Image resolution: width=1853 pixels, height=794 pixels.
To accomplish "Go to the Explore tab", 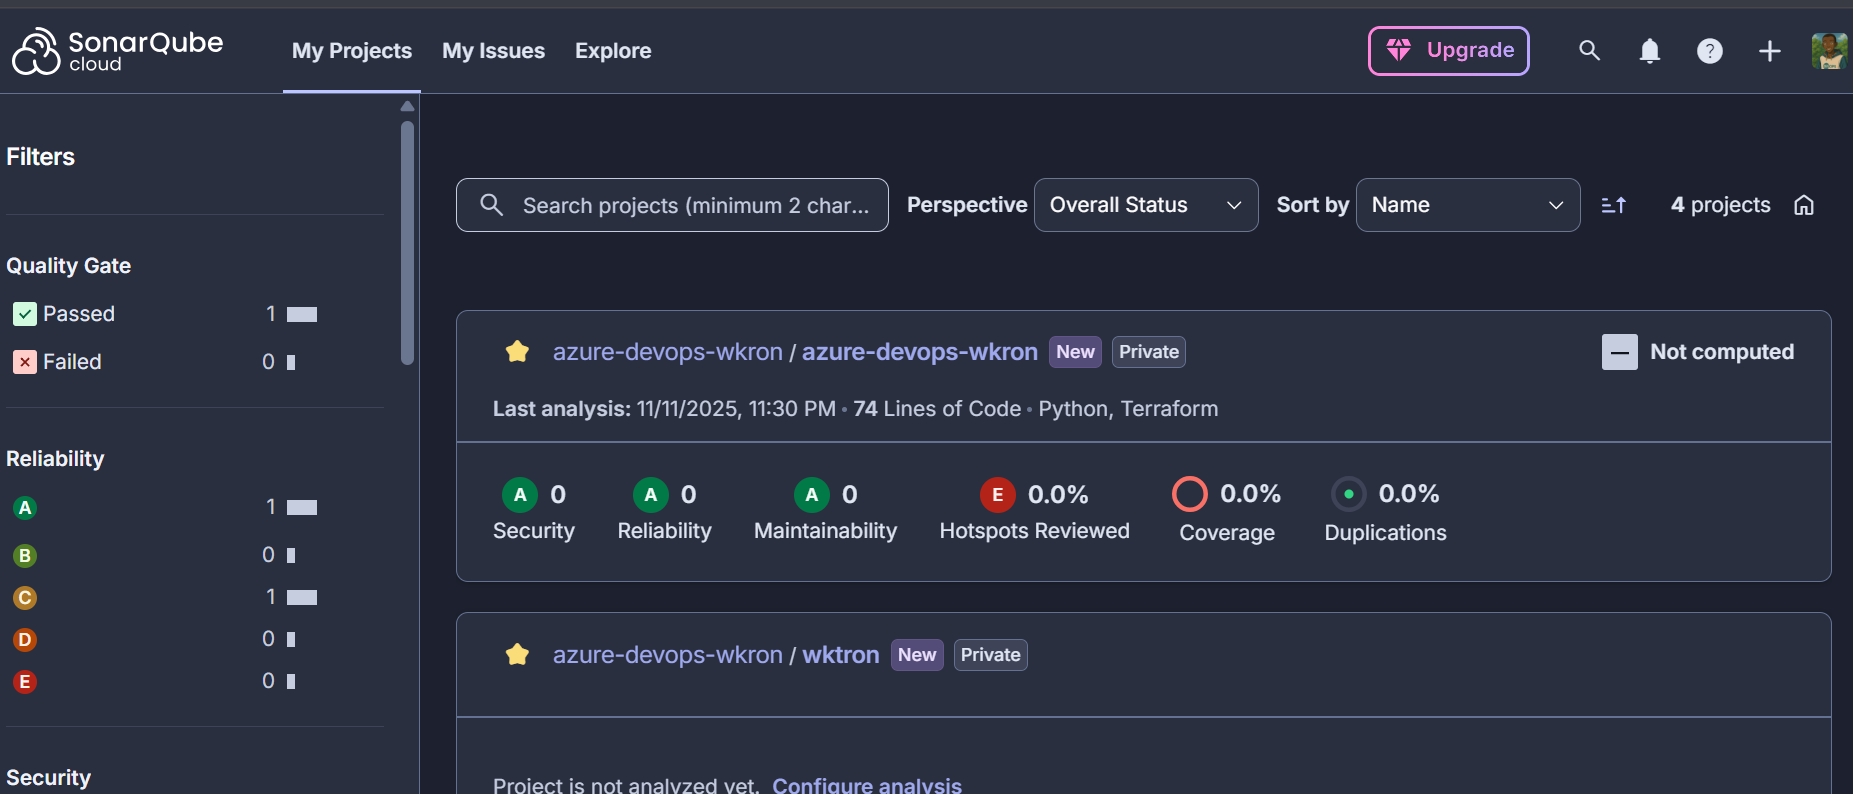I will pos(612,51).
